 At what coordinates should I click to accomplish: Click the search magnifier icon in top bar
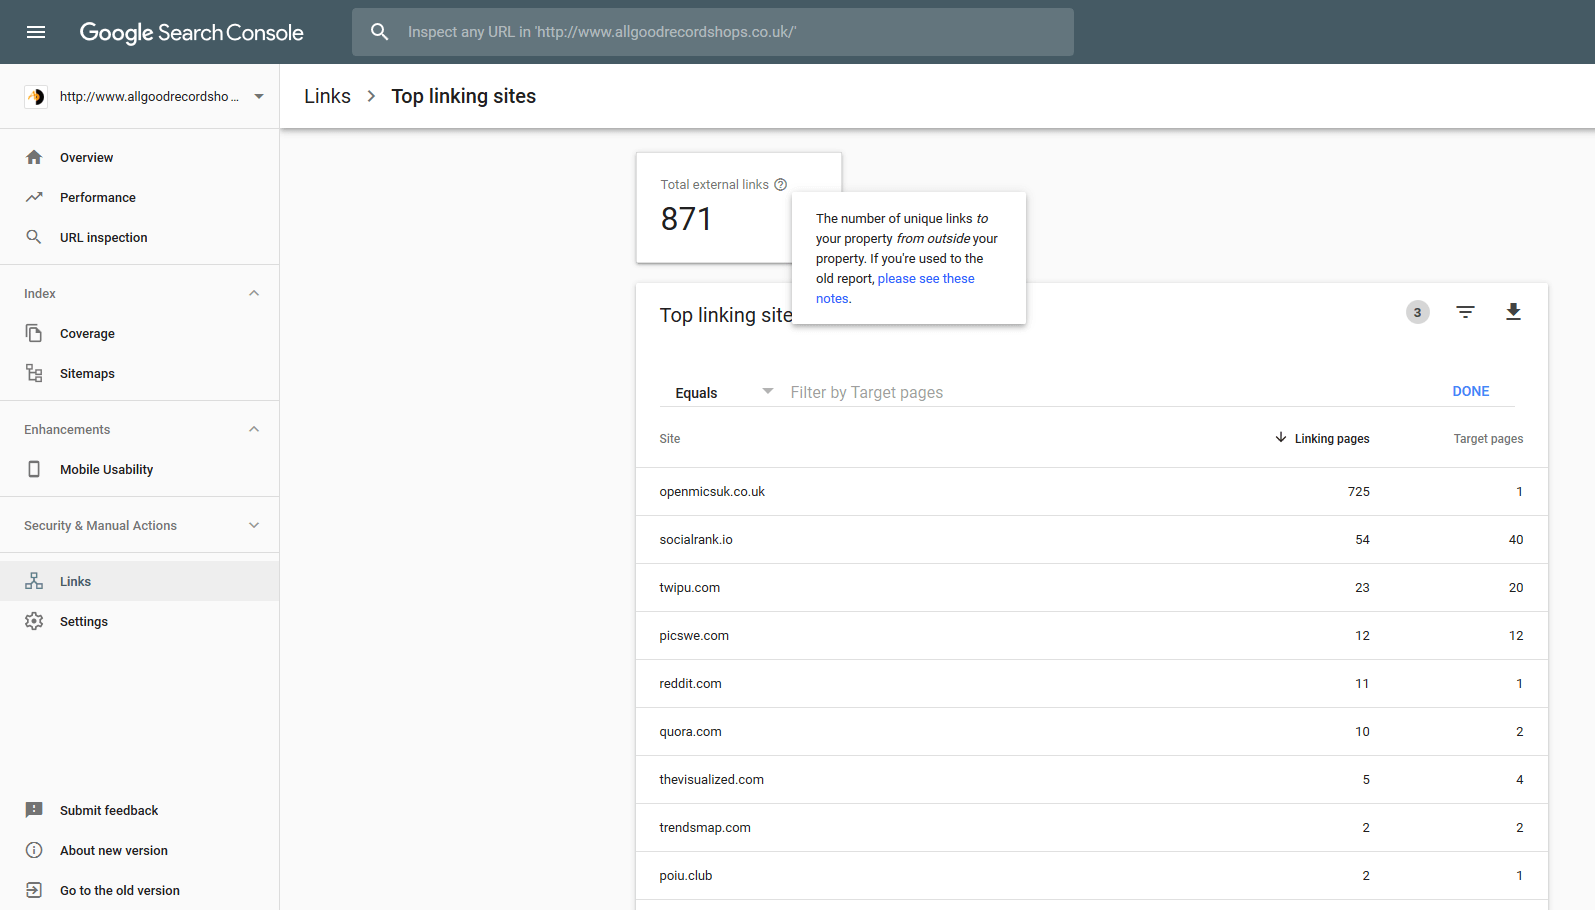[380, 32]
